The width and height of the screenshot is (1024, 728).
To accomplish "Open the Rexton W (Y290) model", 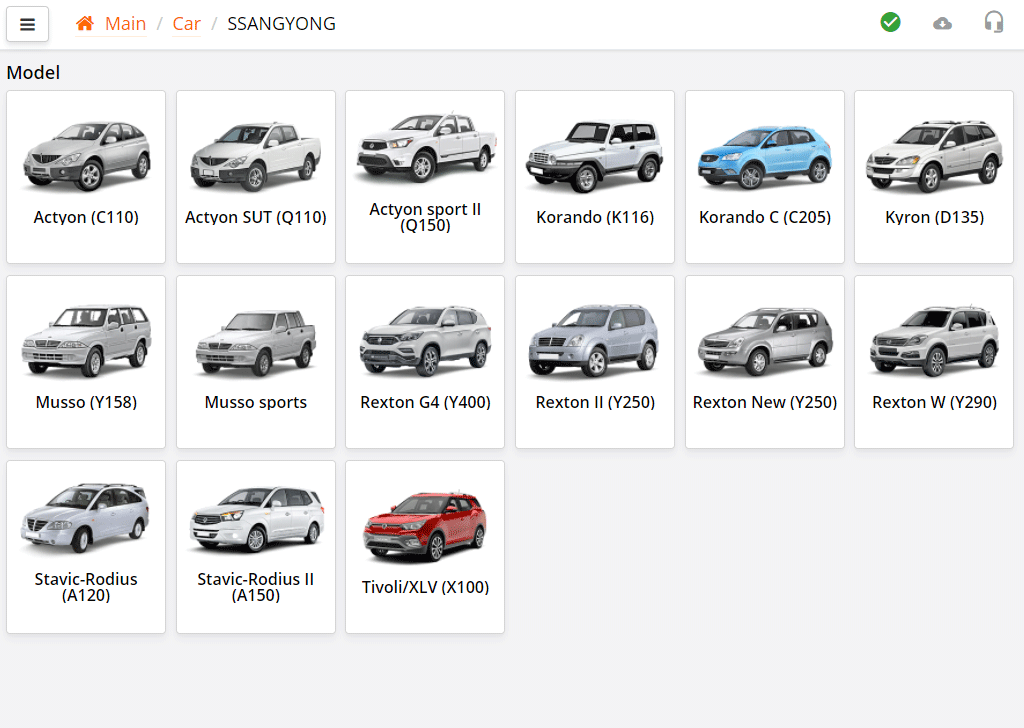I will 933,362.
